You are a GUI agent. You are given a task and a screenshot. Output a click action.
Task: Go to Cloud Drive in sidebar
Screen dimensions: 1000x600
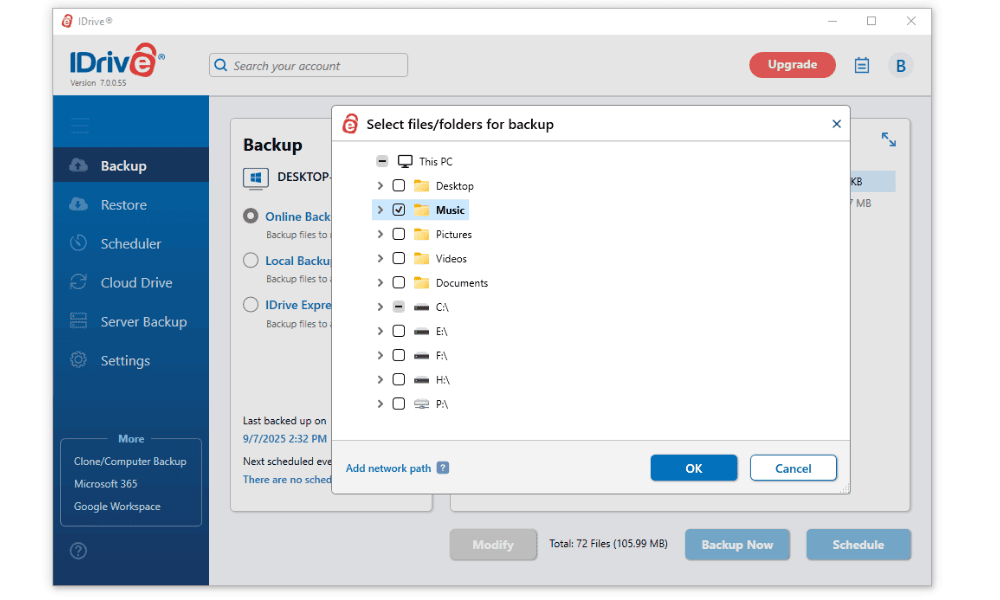coord(136,283)
